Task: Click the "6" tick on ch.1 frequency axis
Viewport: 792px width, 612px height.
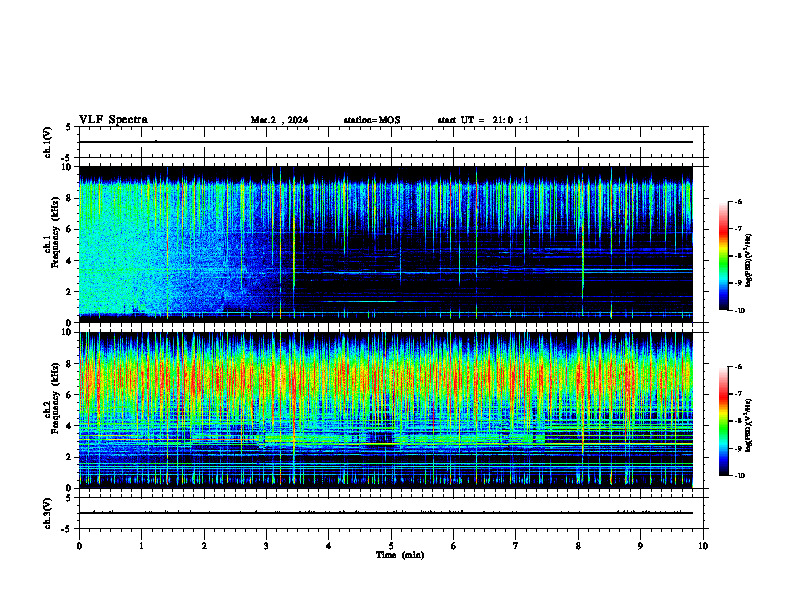Action: point(69,230)
